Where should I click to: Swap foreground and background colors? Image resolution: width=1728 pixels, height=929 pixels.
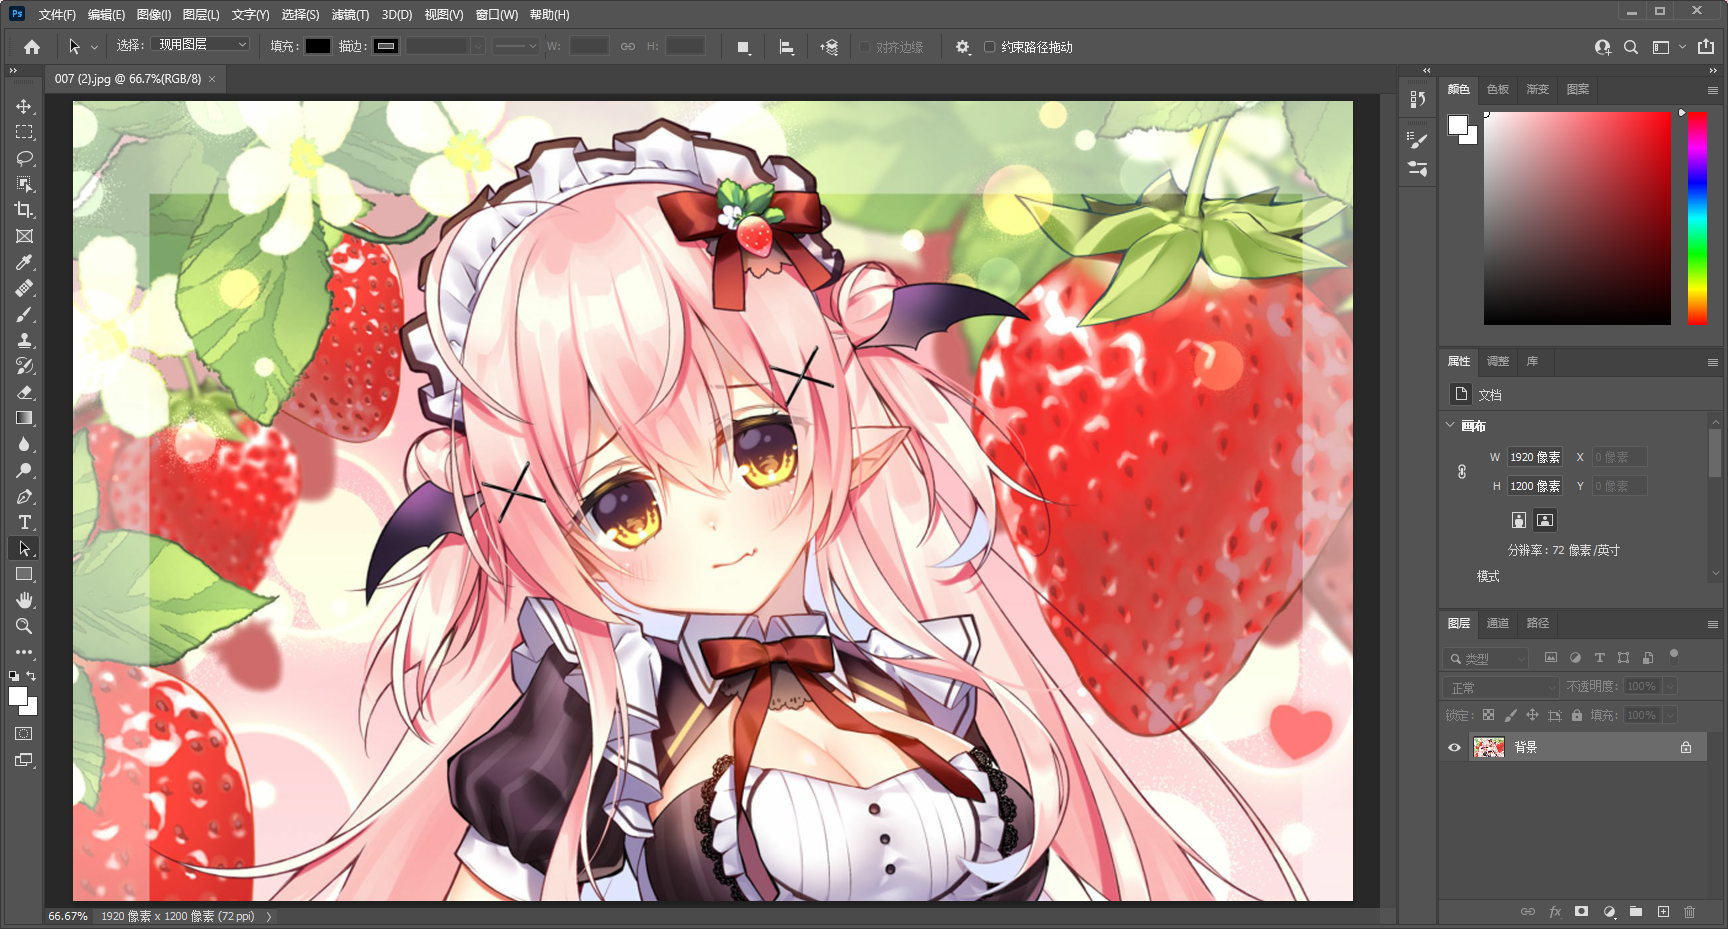[x=32, y=676]
